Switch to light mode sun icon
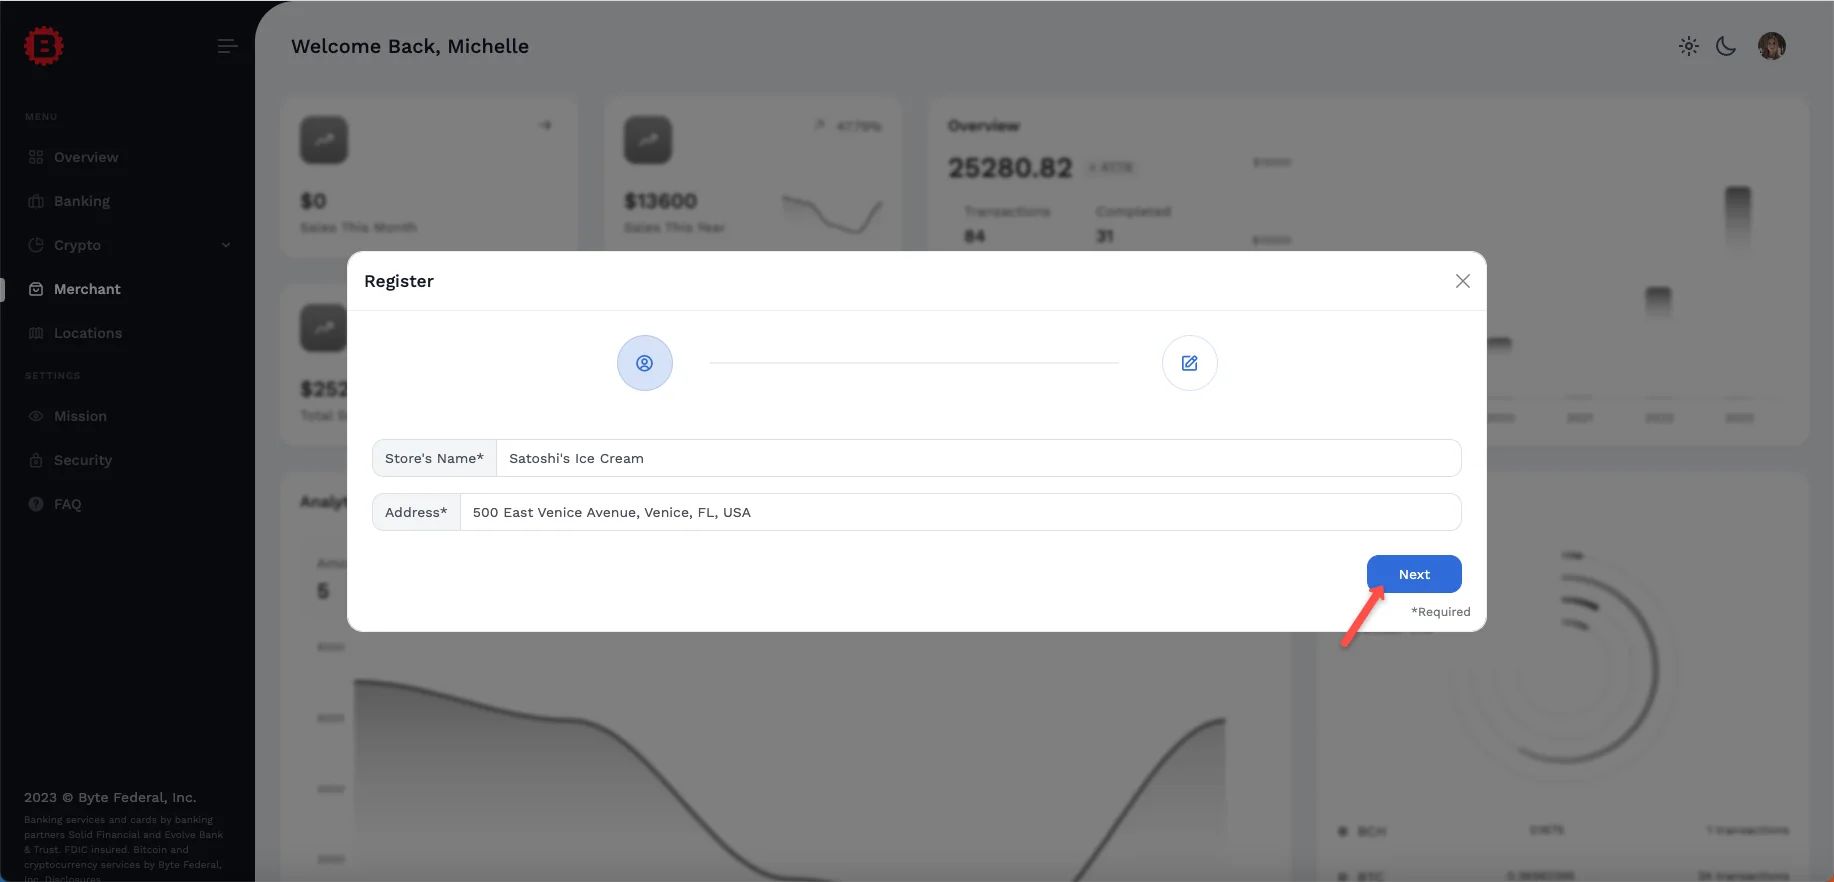This screenshot has height=882, width=1834. click(1689, 46)
